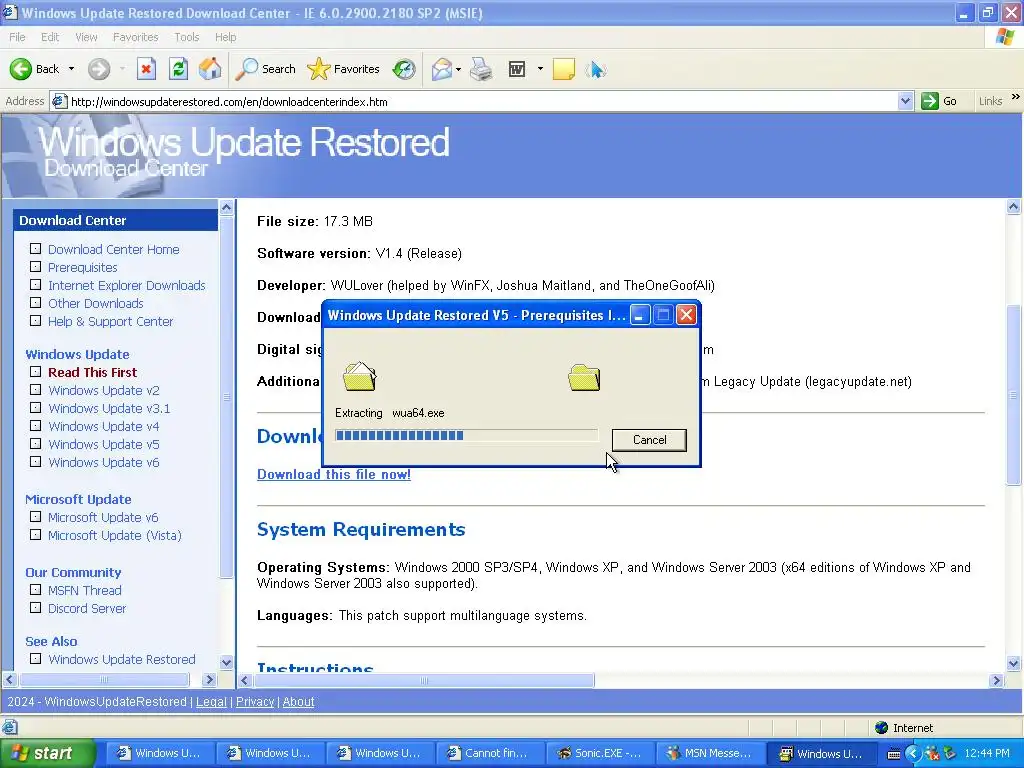Image resolution: width=1024 pixels, height=768 pixels.
Task: Open Internet Explorer Downloads sidebar link
Action: 127,285
